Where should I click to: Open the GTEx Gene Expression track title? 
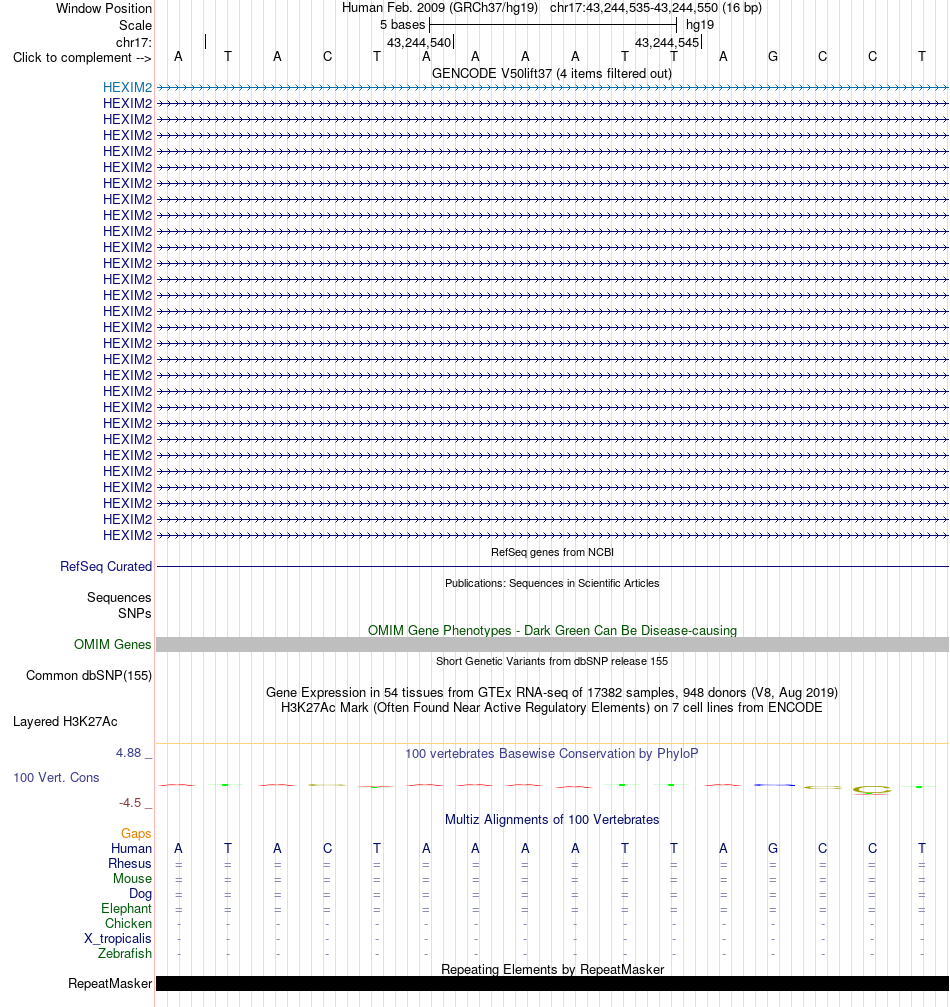click(552, 692)
